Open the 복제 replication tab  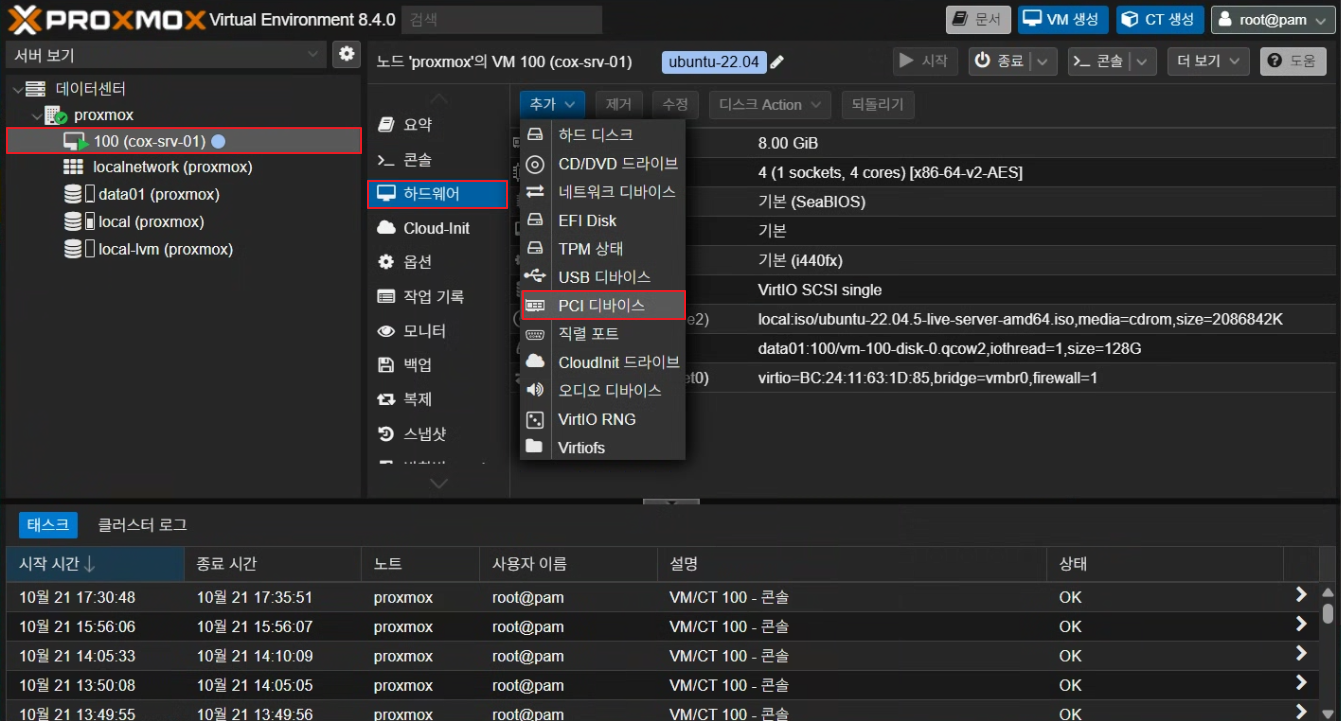point(437,399)
